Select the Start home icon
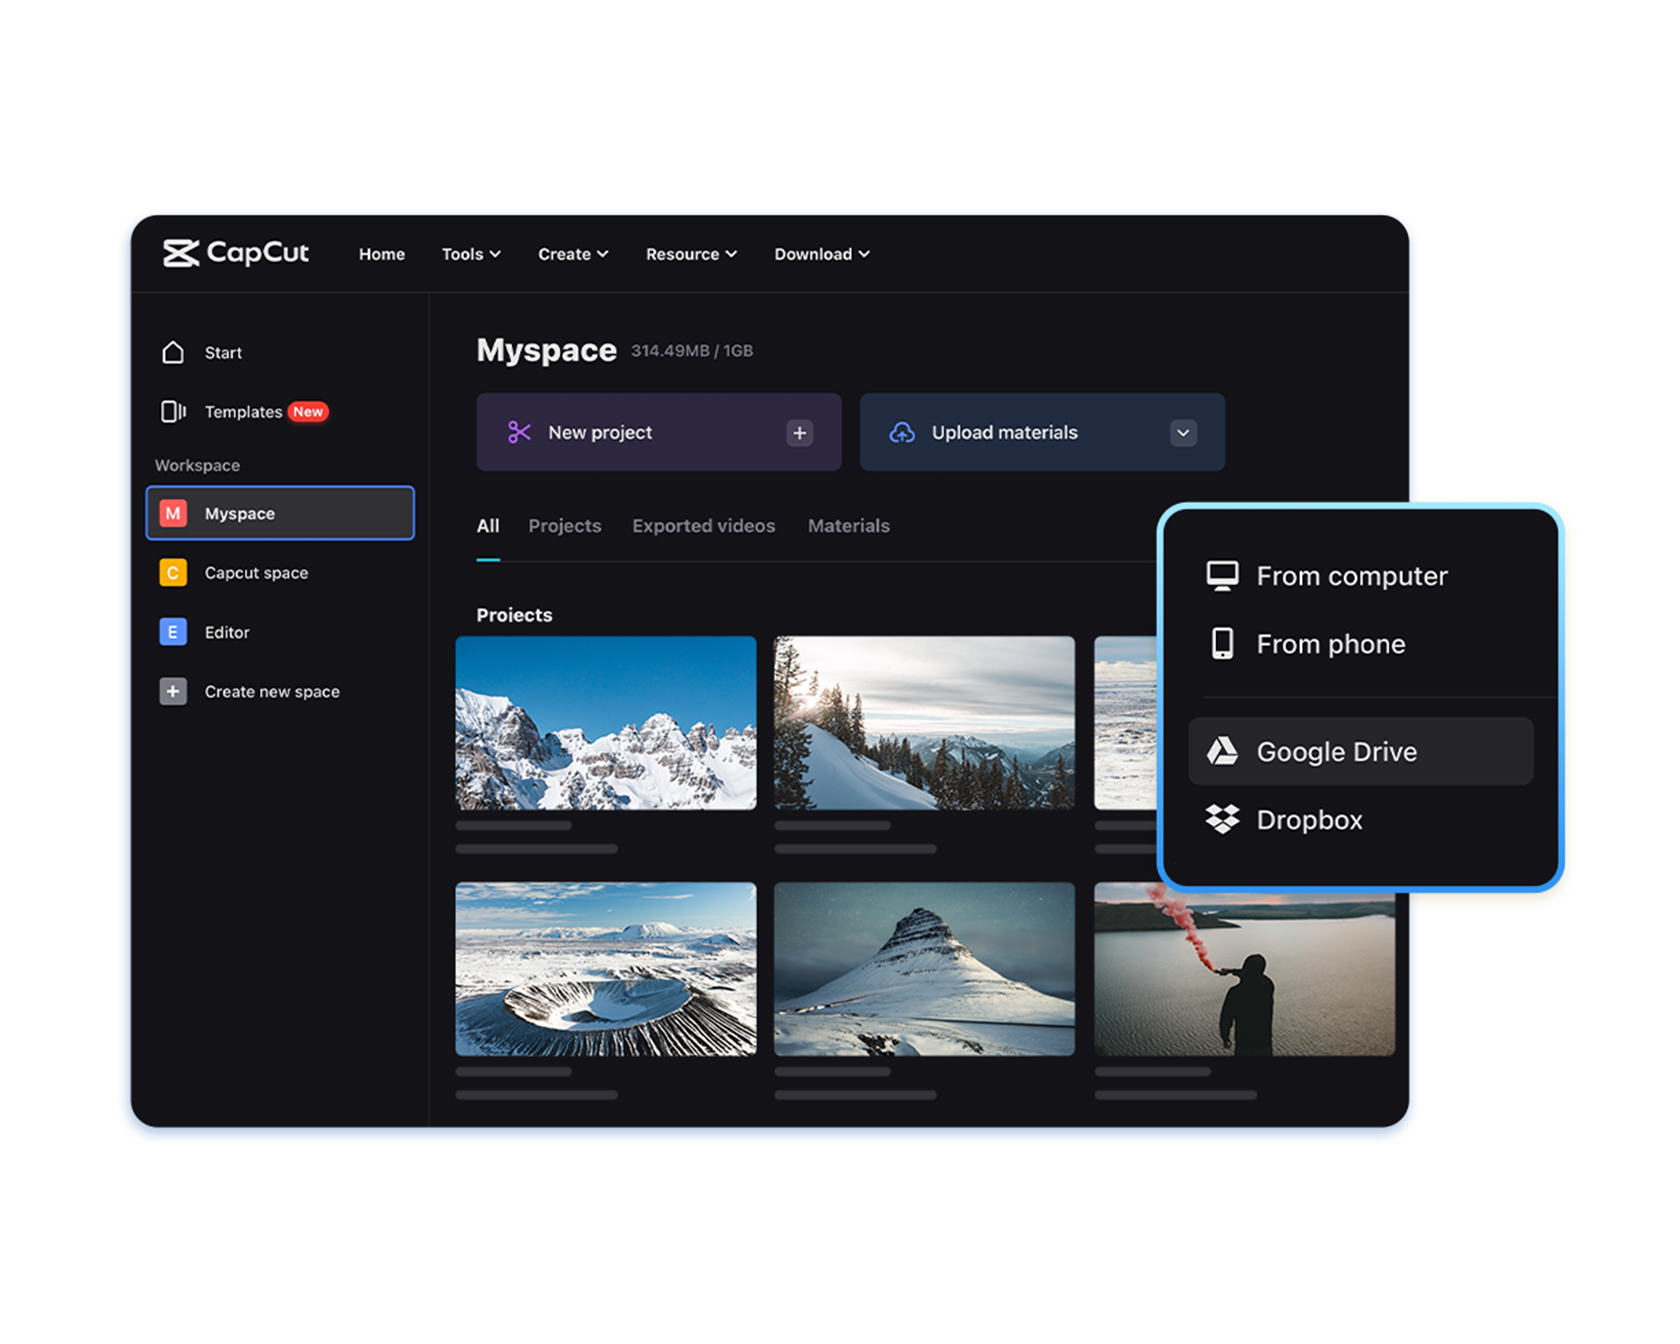Image resolution: width=1680 pixels, height=1344 pixels. click(x=172, y=352)
